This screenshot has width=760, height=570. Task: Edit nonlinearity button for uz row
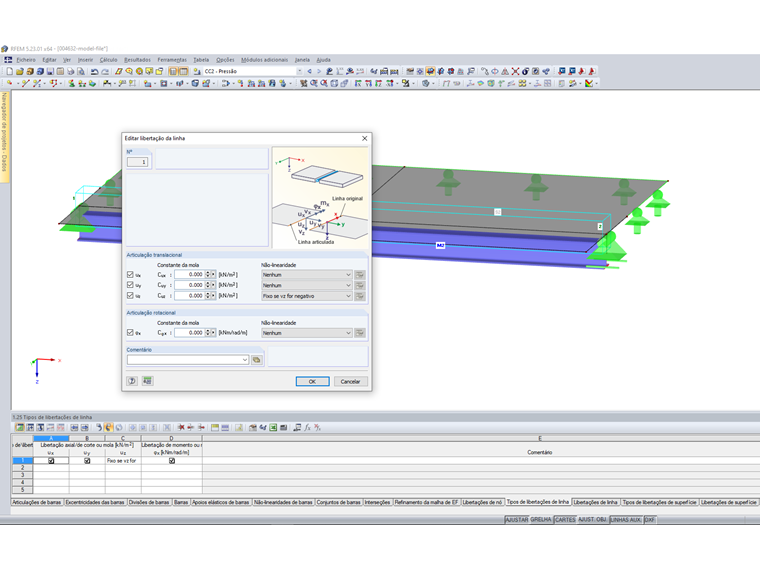360,296
